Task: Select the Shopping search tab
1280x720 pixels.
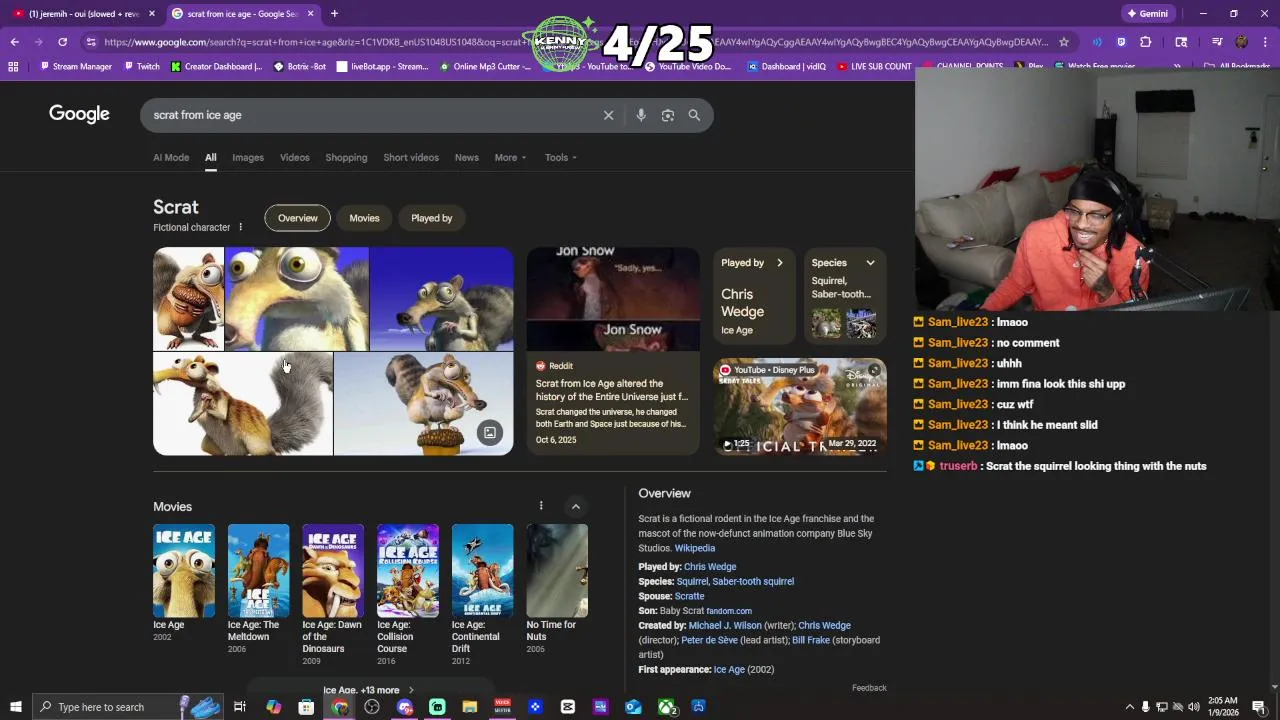Action: click(x=346, y=157)
